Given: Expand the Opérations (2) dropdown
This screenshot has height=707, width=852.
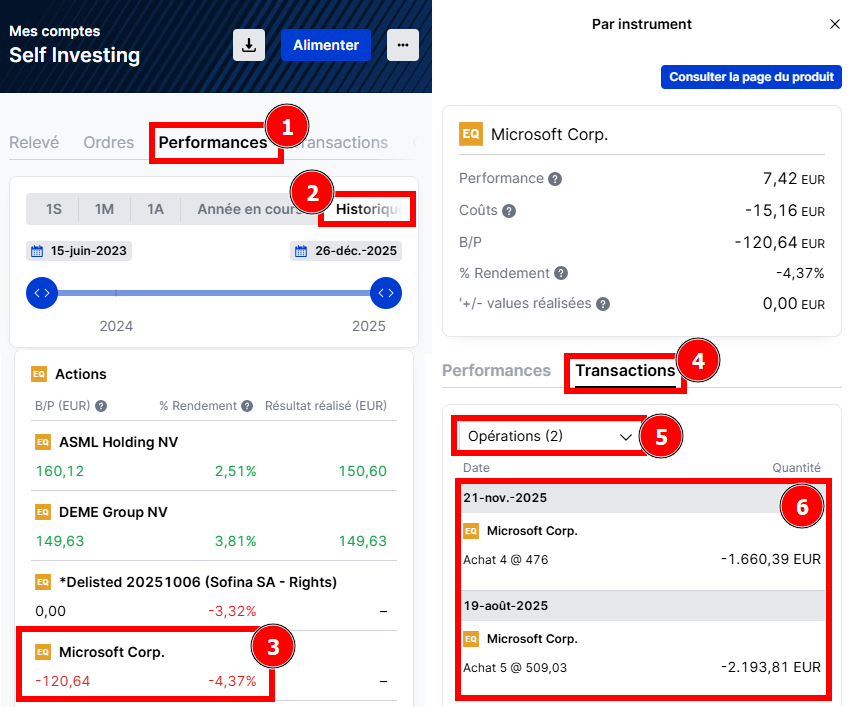Looking at the screenshot, I should pyautogui.click(x=549, y=436).
